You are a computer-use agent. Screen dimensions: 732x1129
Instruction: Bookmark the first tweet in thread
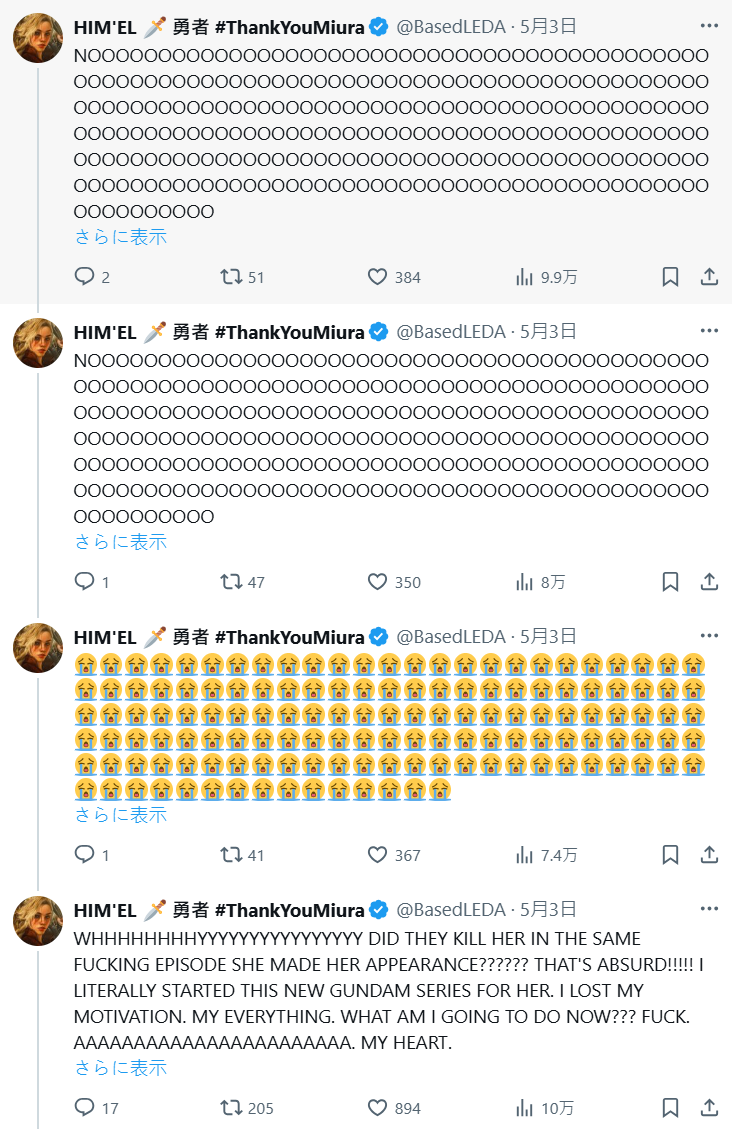(670, 277)
